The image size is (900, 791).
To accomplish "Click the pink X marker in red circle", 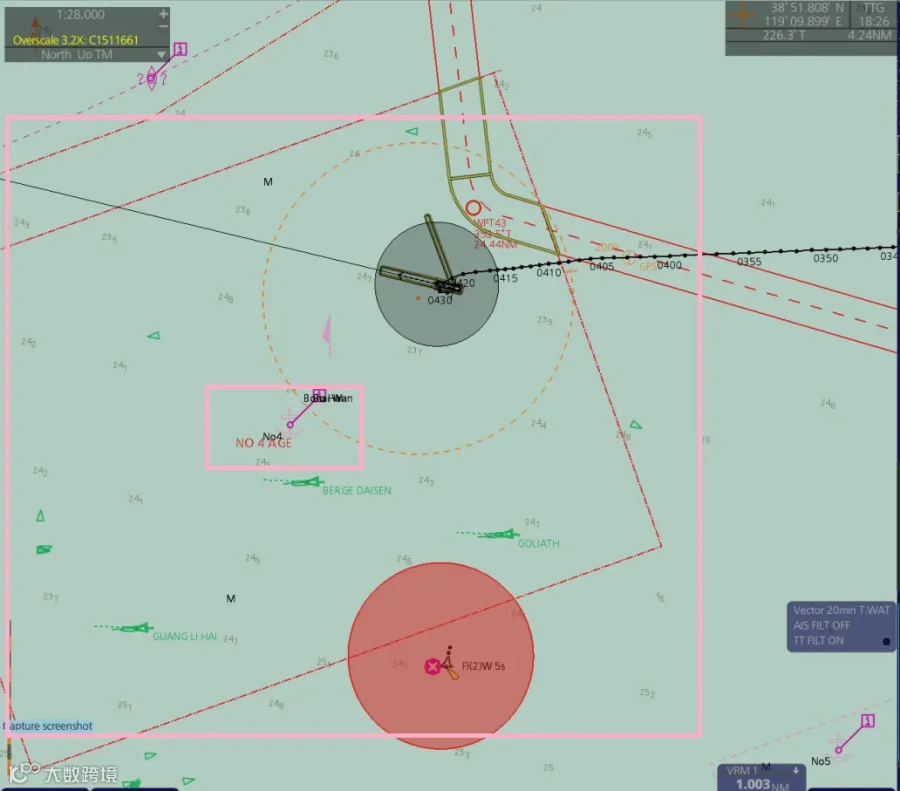I will click(x=432, y=666).
